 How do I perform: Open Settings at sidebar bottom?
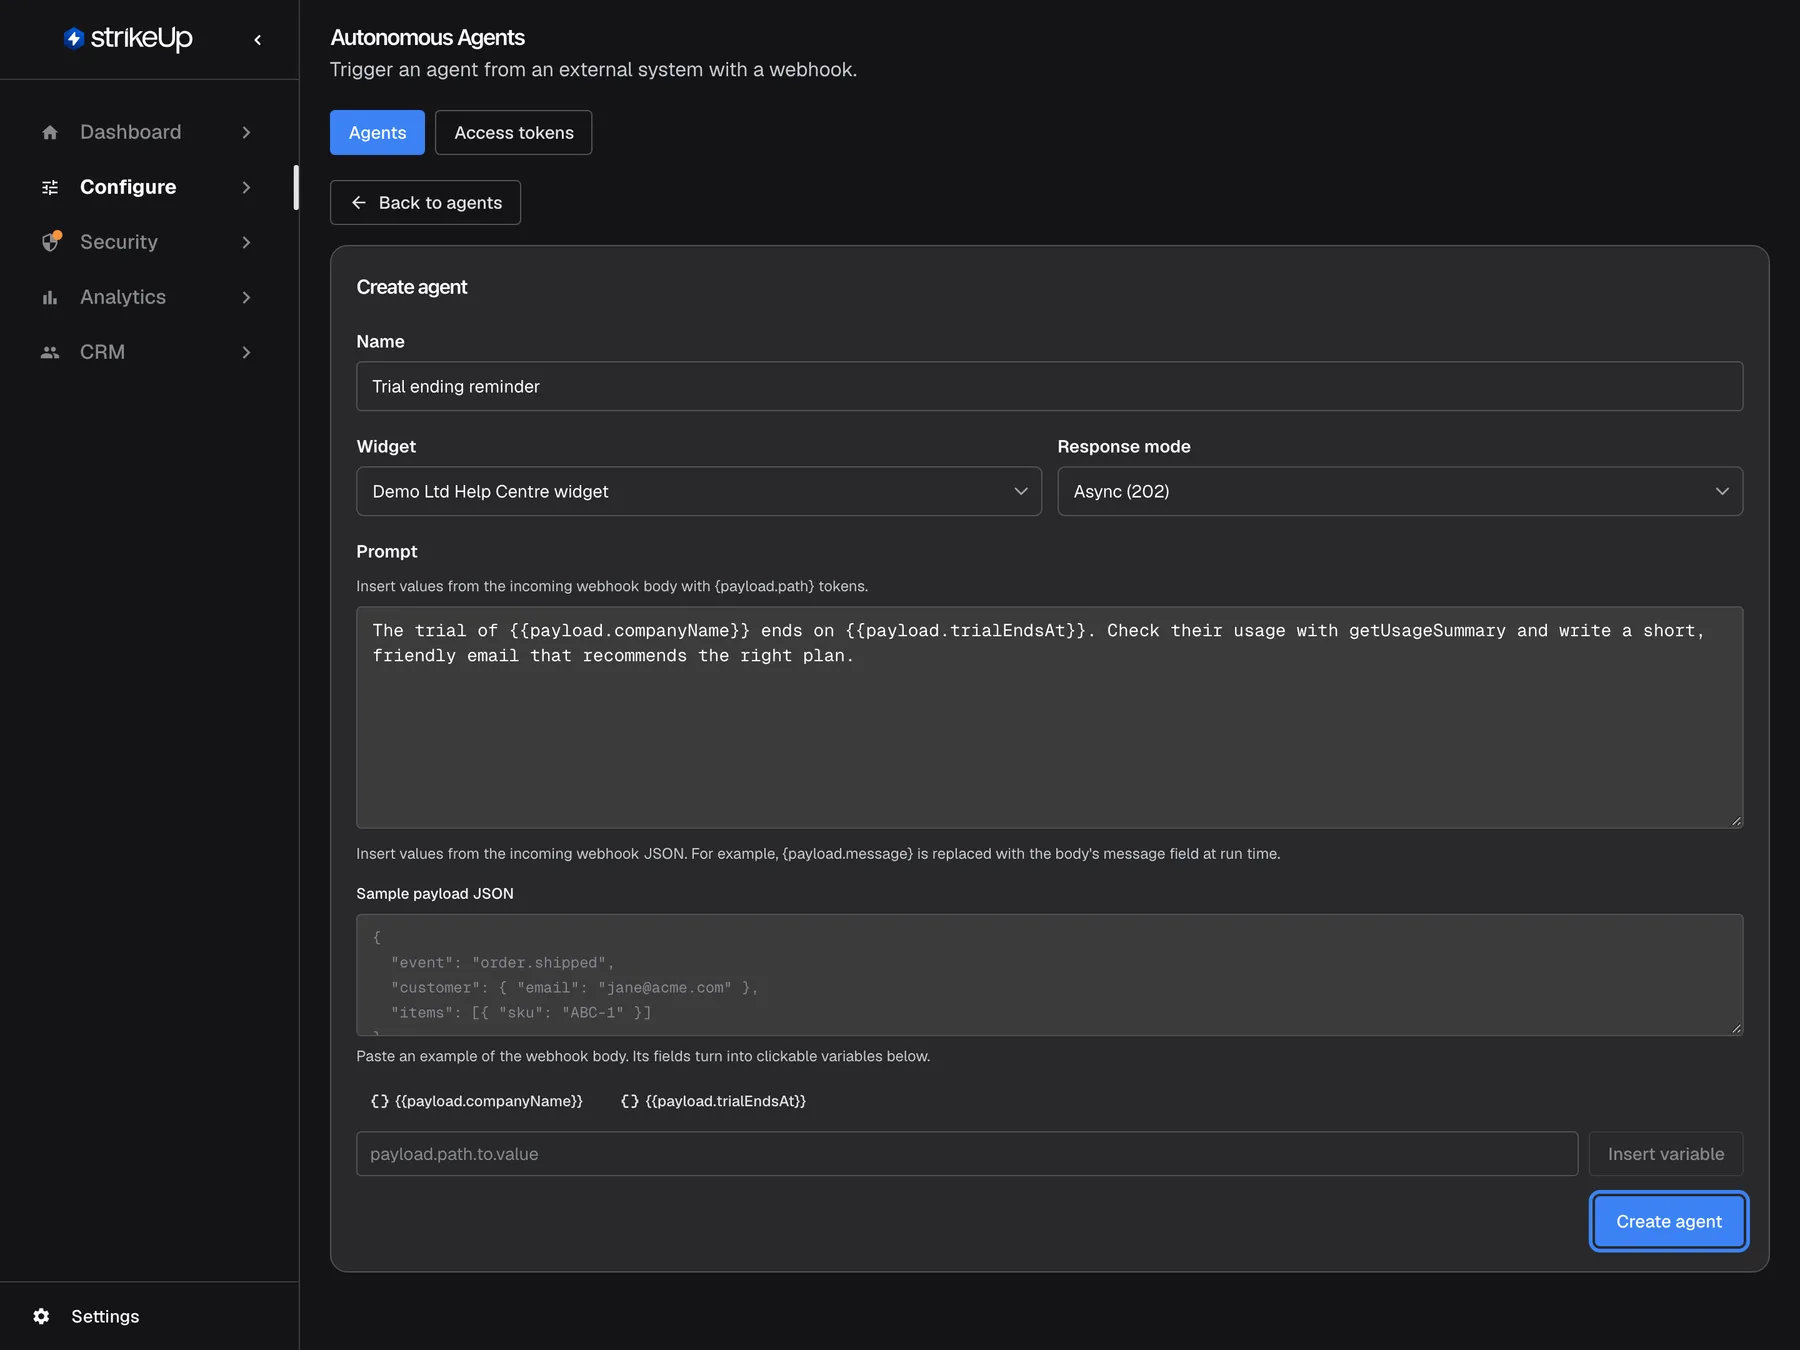(105, 1316)
